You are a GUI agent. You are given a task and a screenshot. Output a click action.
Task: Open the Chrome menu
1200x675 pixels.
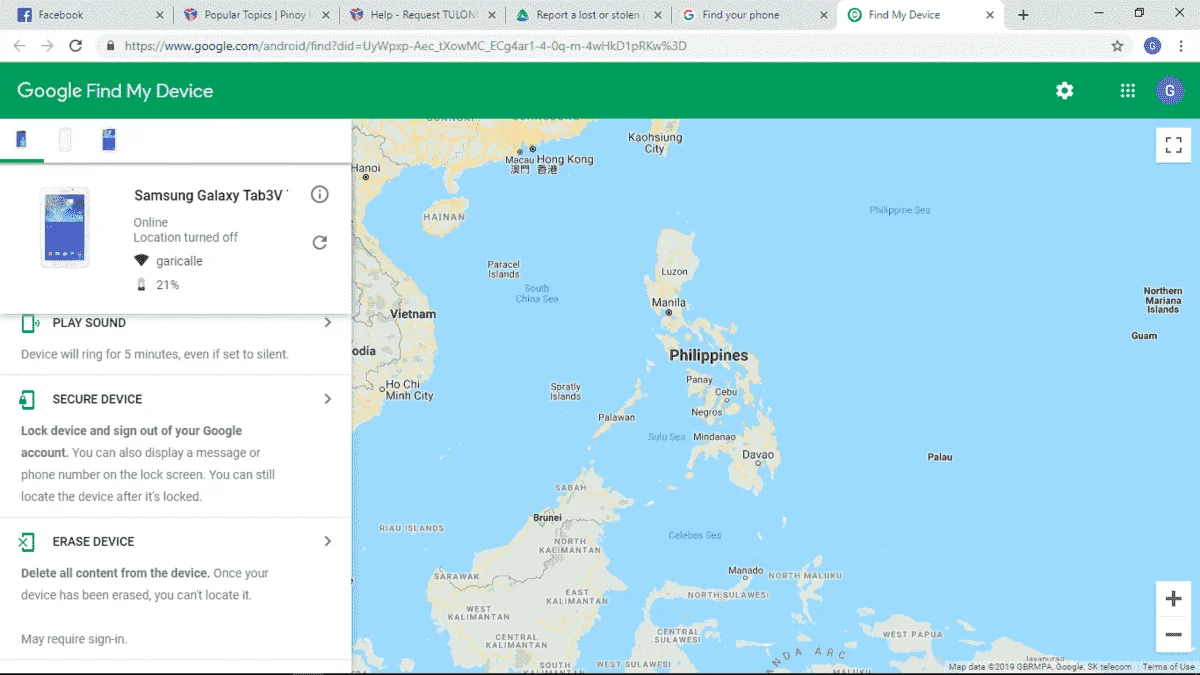coord(1181,46)
